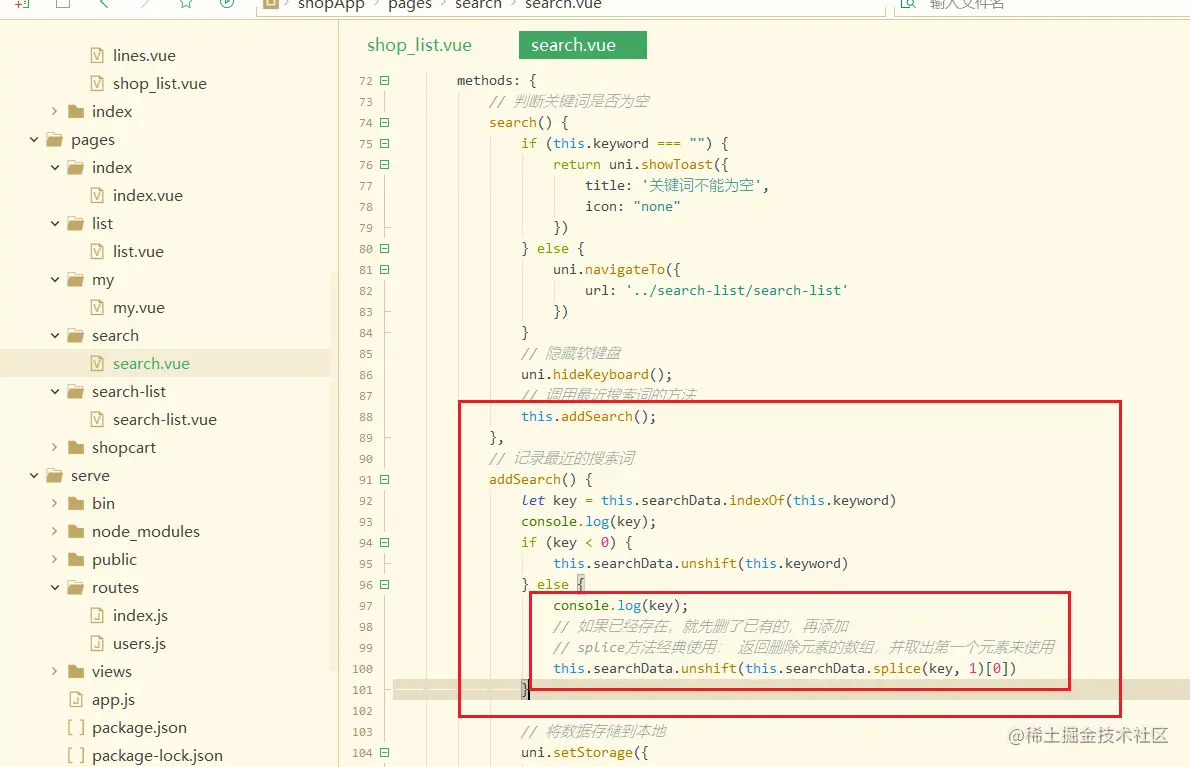The width and height of the screenshot is (1190, 767).
Task: Open list.vue in the project tree
Action: tap(138, 252)
